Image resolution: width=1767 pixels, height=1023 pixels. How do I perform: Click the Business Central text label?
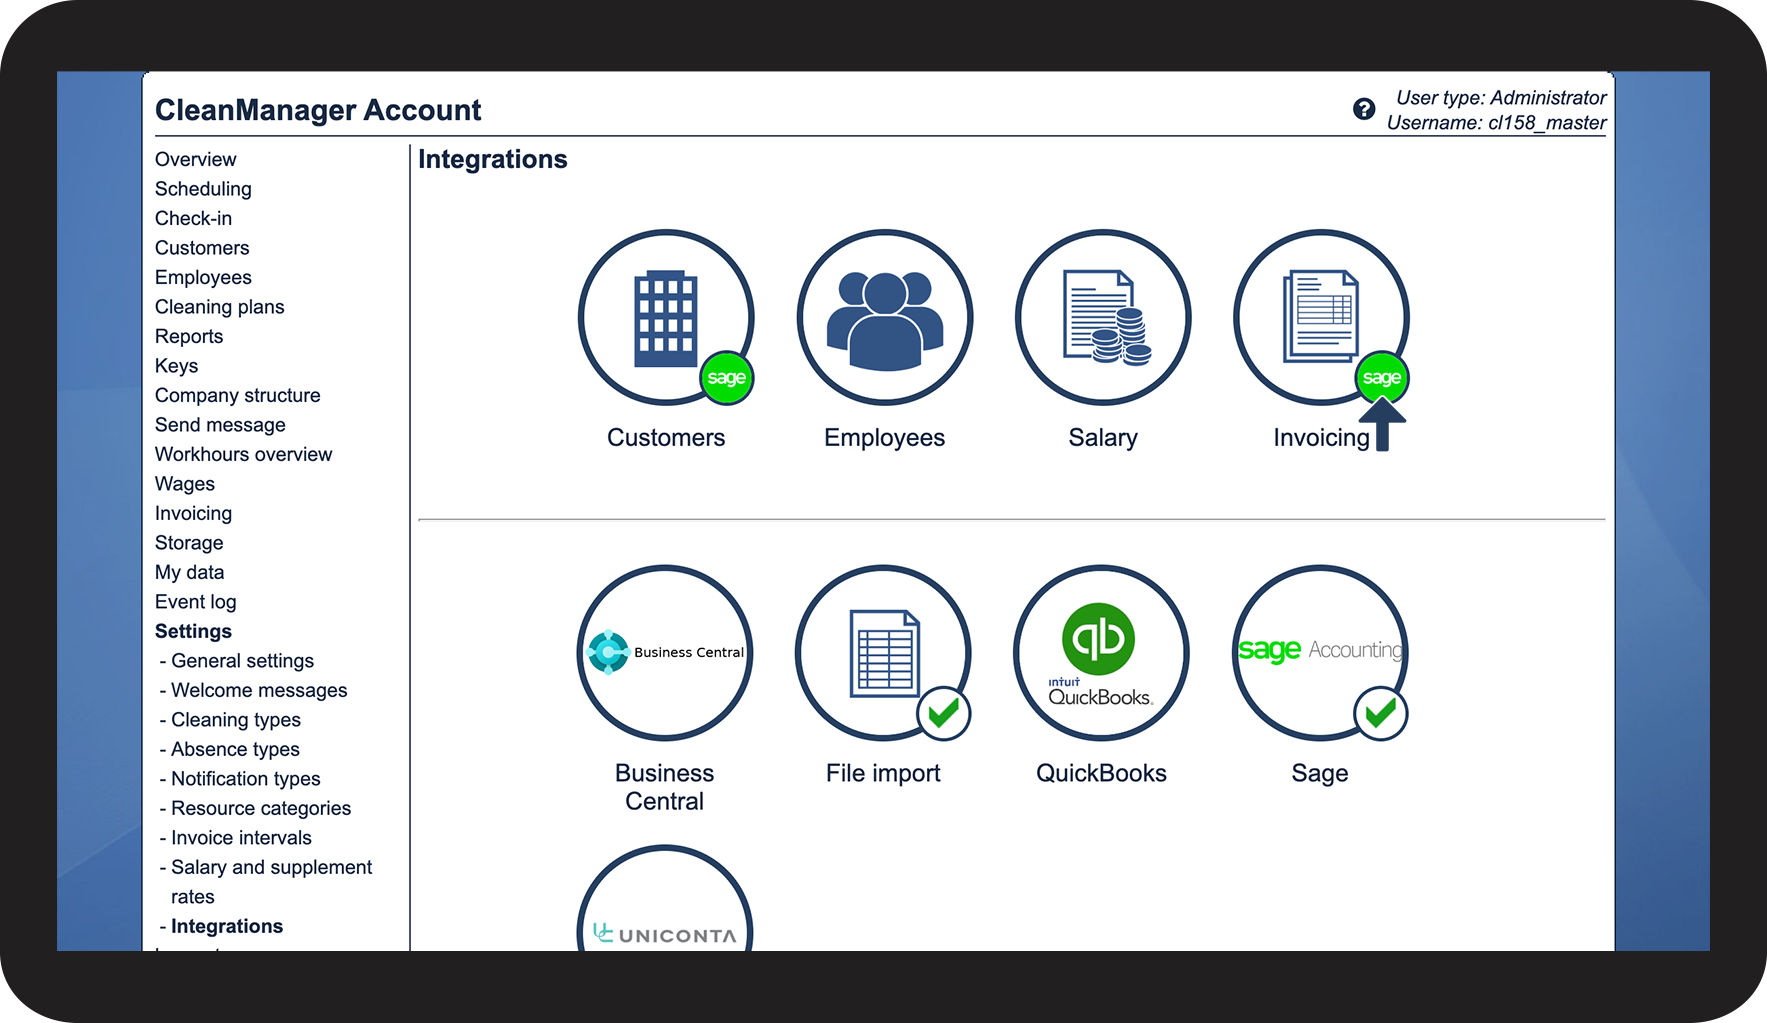tap(665, 787)
